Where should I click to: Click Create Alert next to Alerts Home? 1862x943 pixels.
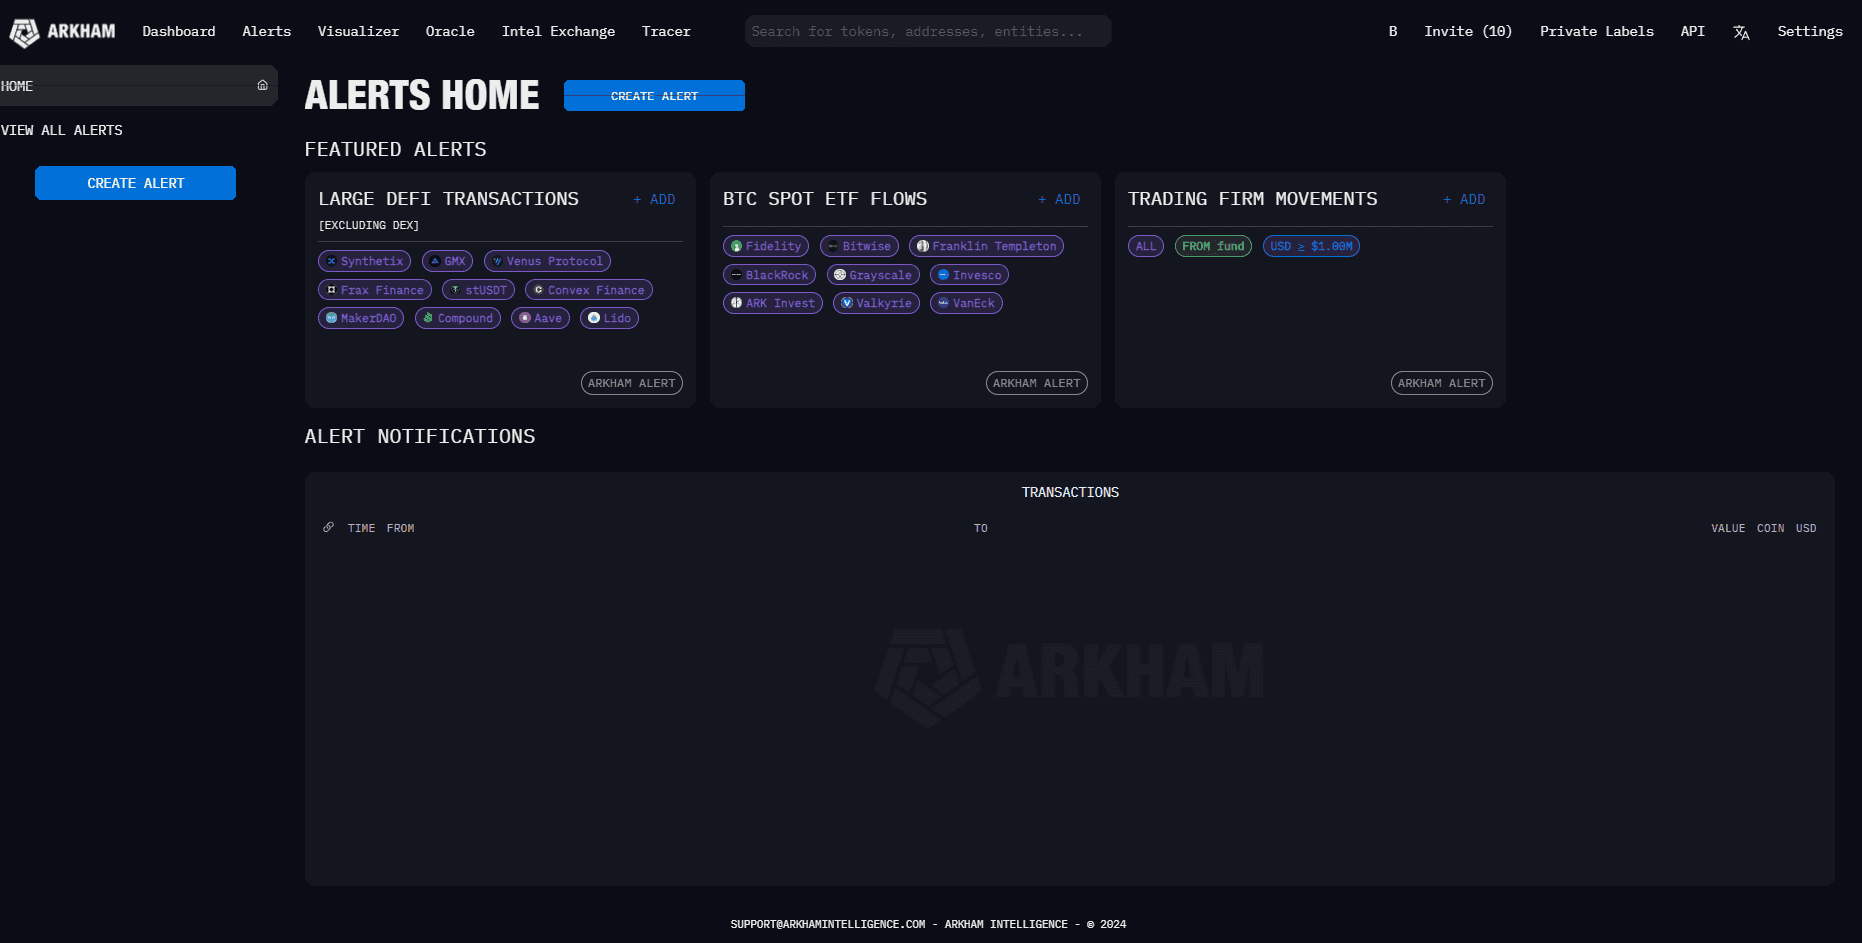(x=654, y=96)
